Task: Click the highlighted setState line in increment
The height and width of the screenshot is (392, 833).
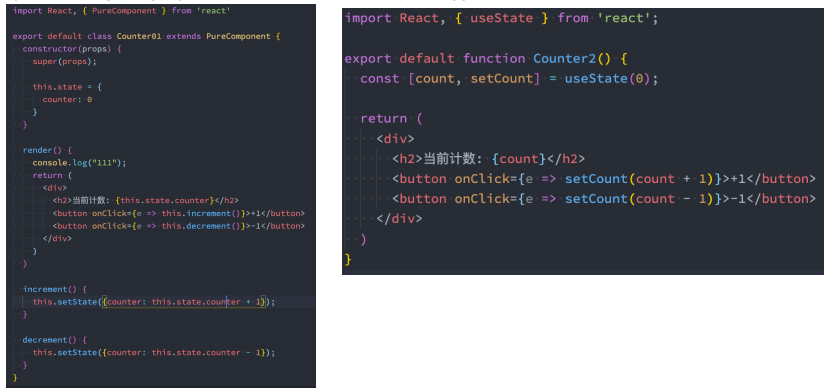Action: click(154, 302)
